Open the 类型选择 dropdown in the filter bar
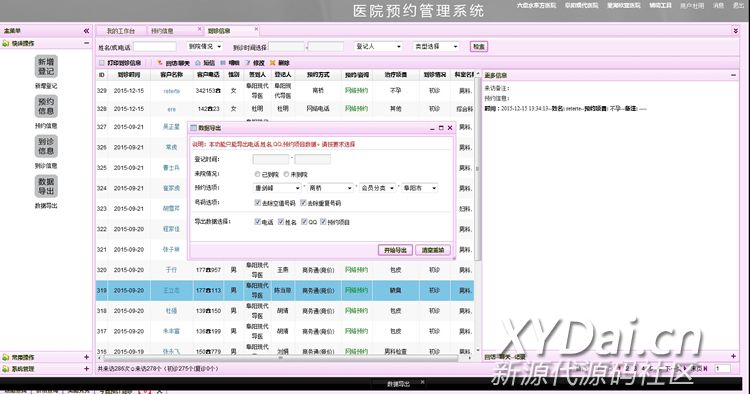Screen dimensions: 750x394 436,46
